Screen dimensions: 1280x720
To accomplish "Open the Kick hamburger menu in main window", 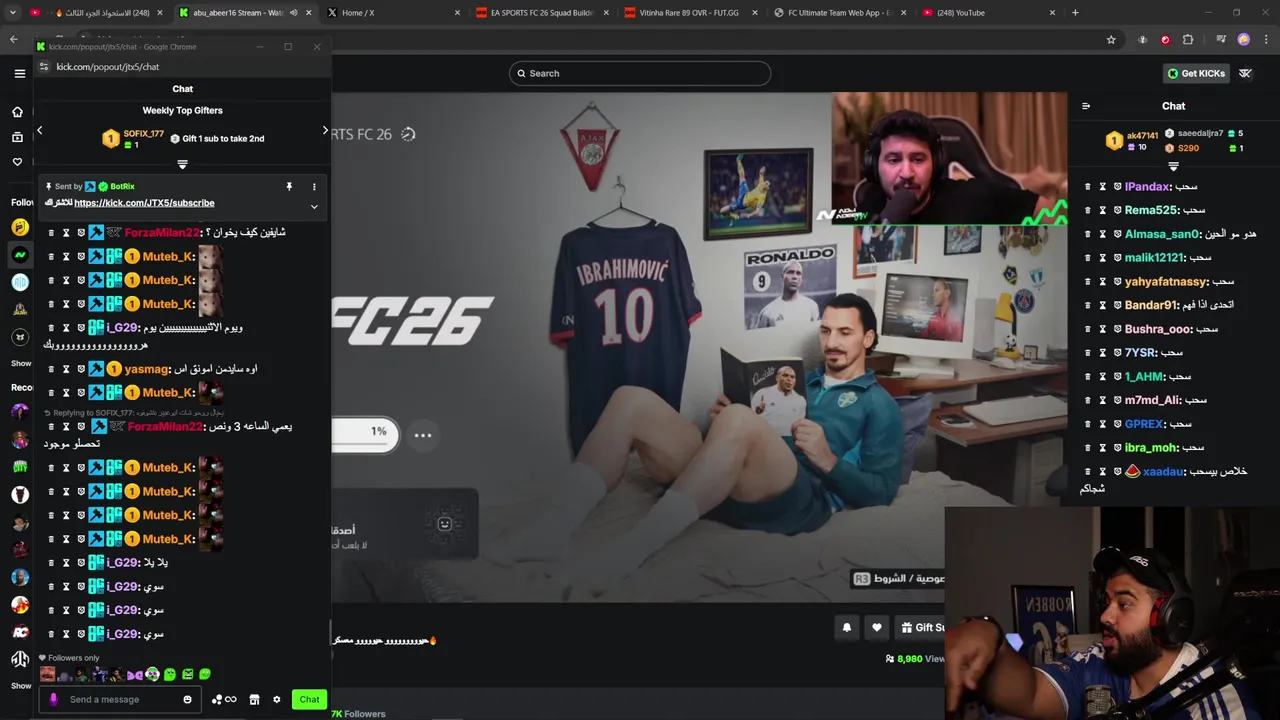I will coord(19,73).
